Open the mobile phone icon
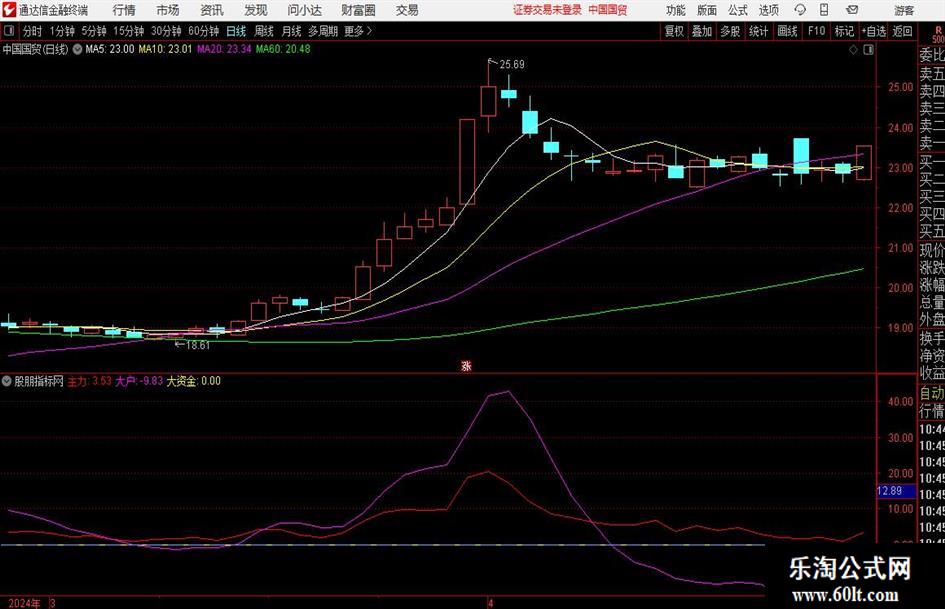The height and width of the screenshot is (609, 945). click(x=824, y=10)
